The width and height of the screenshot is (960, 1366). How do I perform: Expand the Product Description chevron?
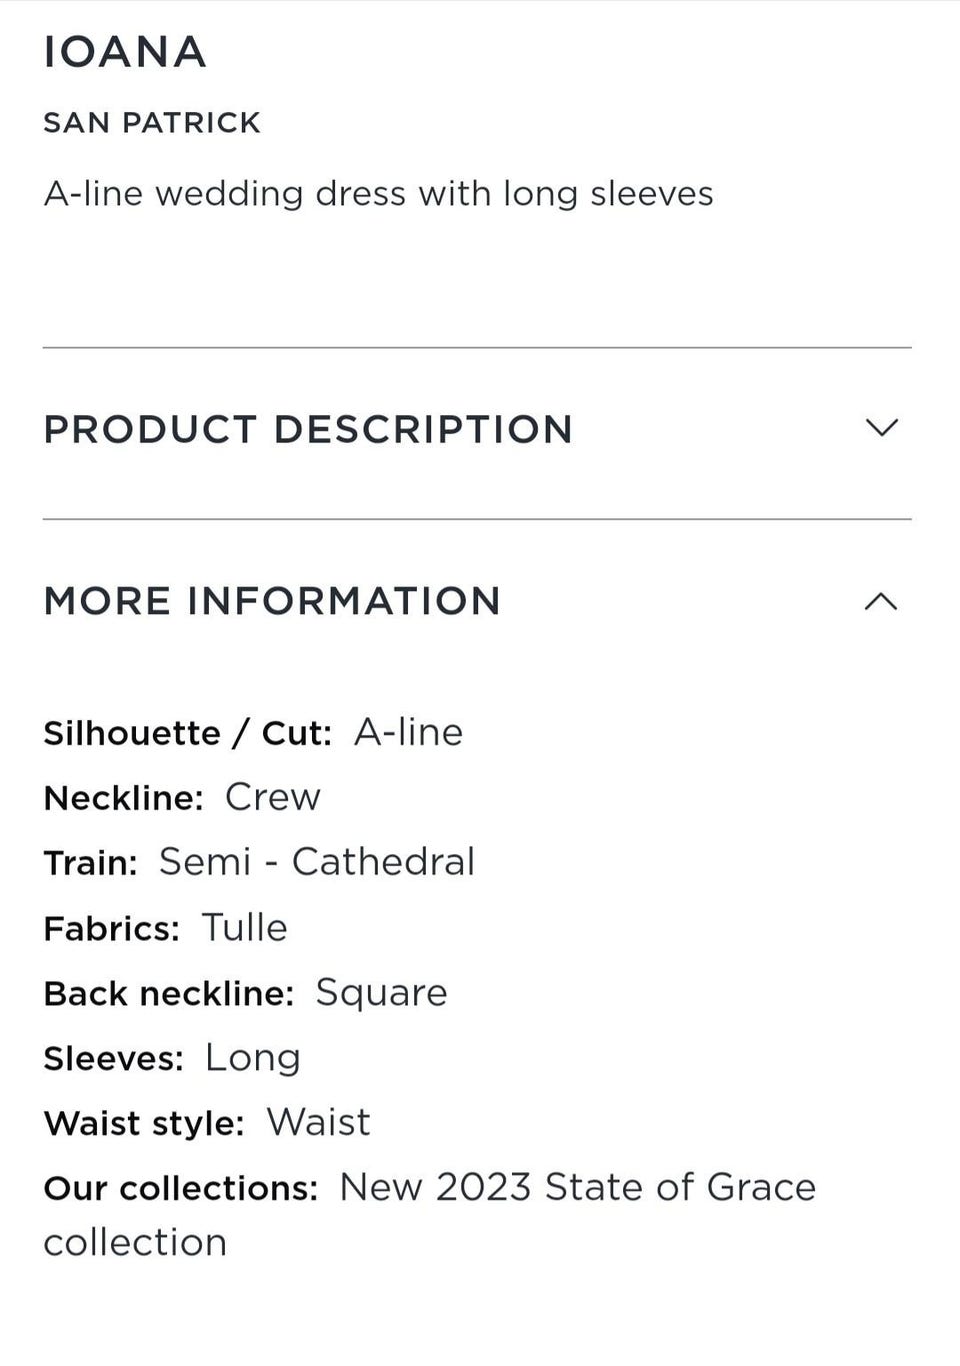[x=881, y=428]
